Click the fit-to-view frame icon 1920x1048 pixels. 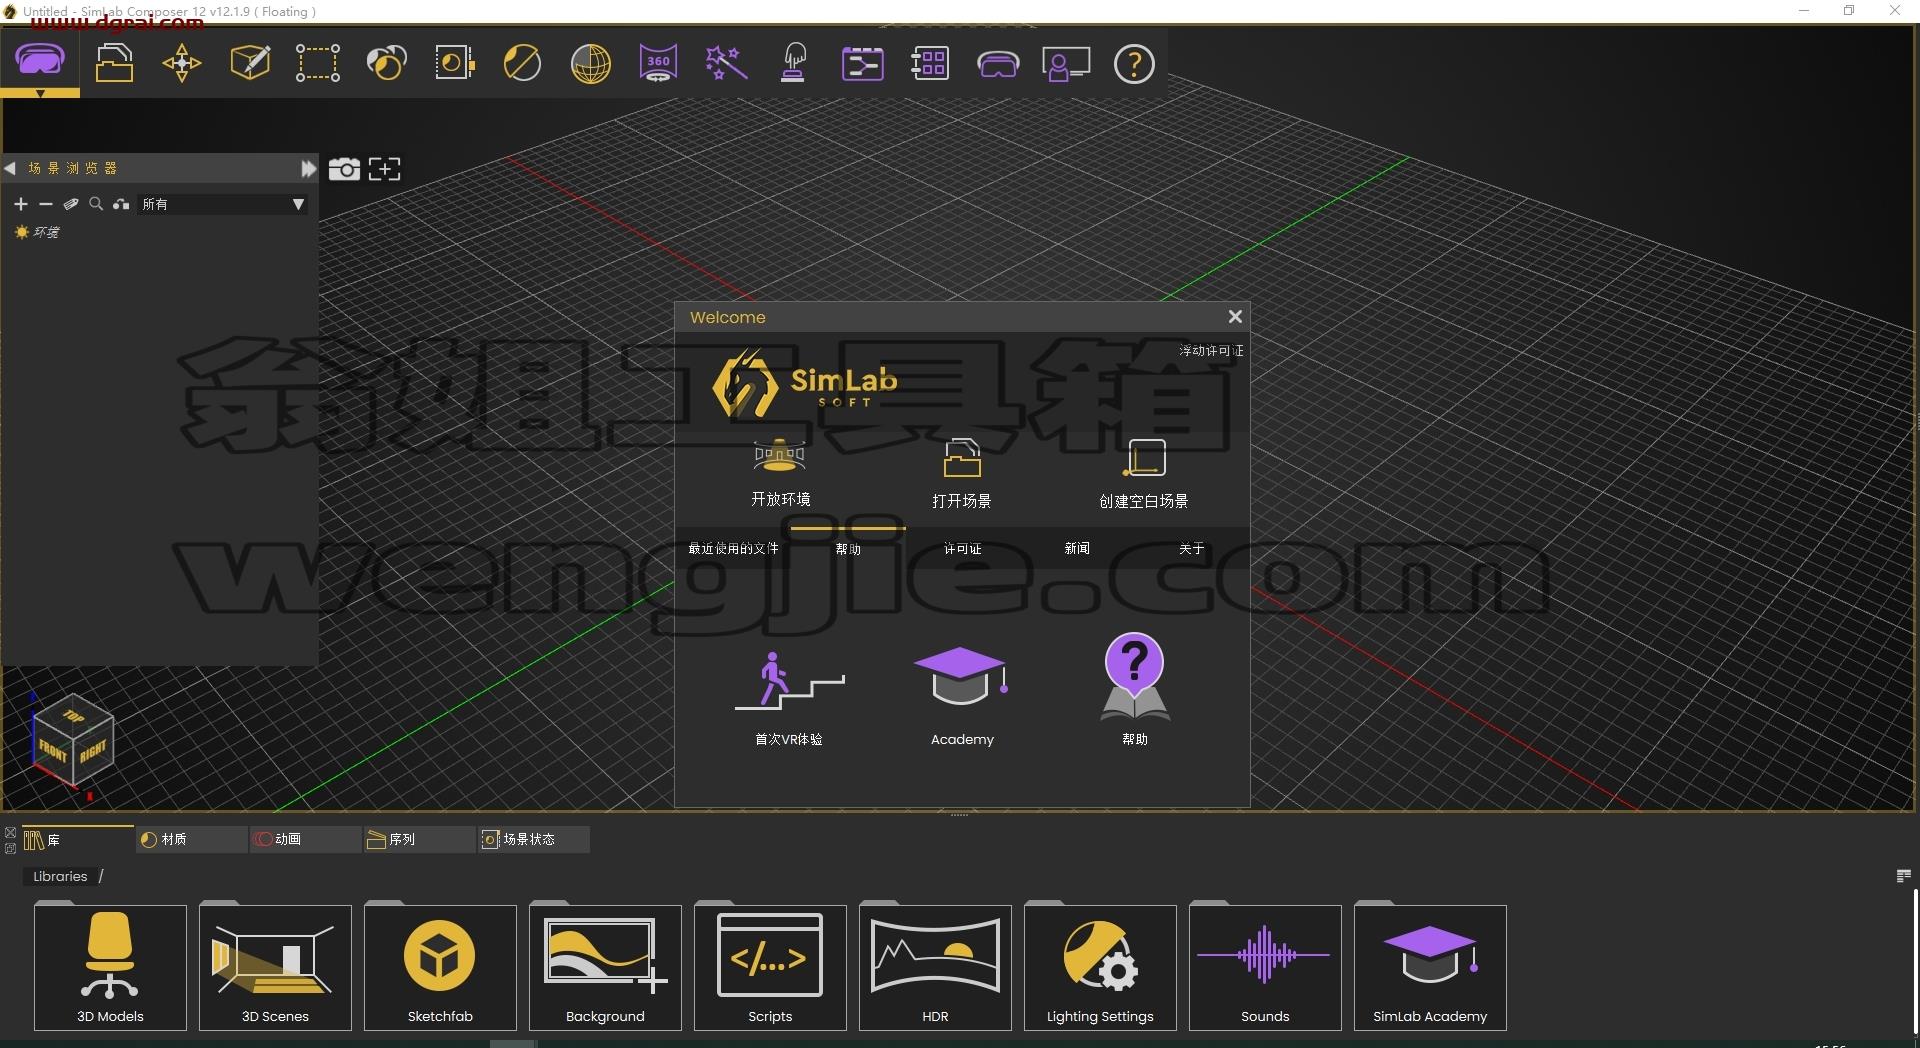(x=384, y=169)
